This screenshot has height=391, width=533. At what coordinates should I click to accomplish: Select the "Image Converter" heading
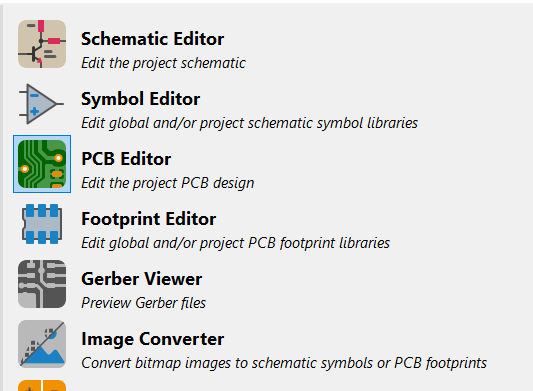[152, 339]
